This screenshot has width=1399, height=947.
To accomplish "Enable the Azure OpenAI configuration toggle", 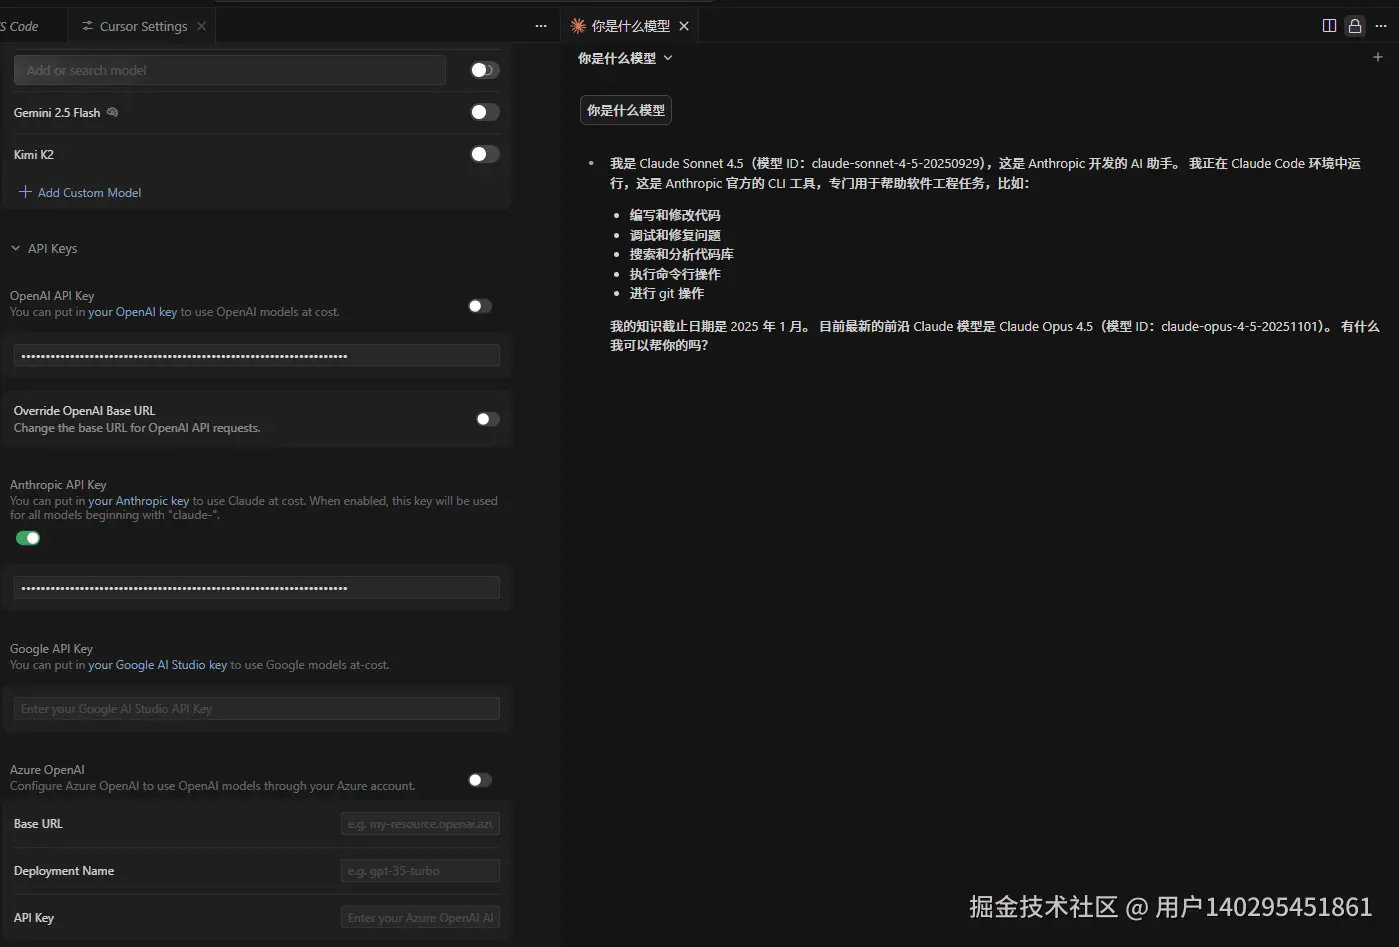I will click(x=479, y=779).
